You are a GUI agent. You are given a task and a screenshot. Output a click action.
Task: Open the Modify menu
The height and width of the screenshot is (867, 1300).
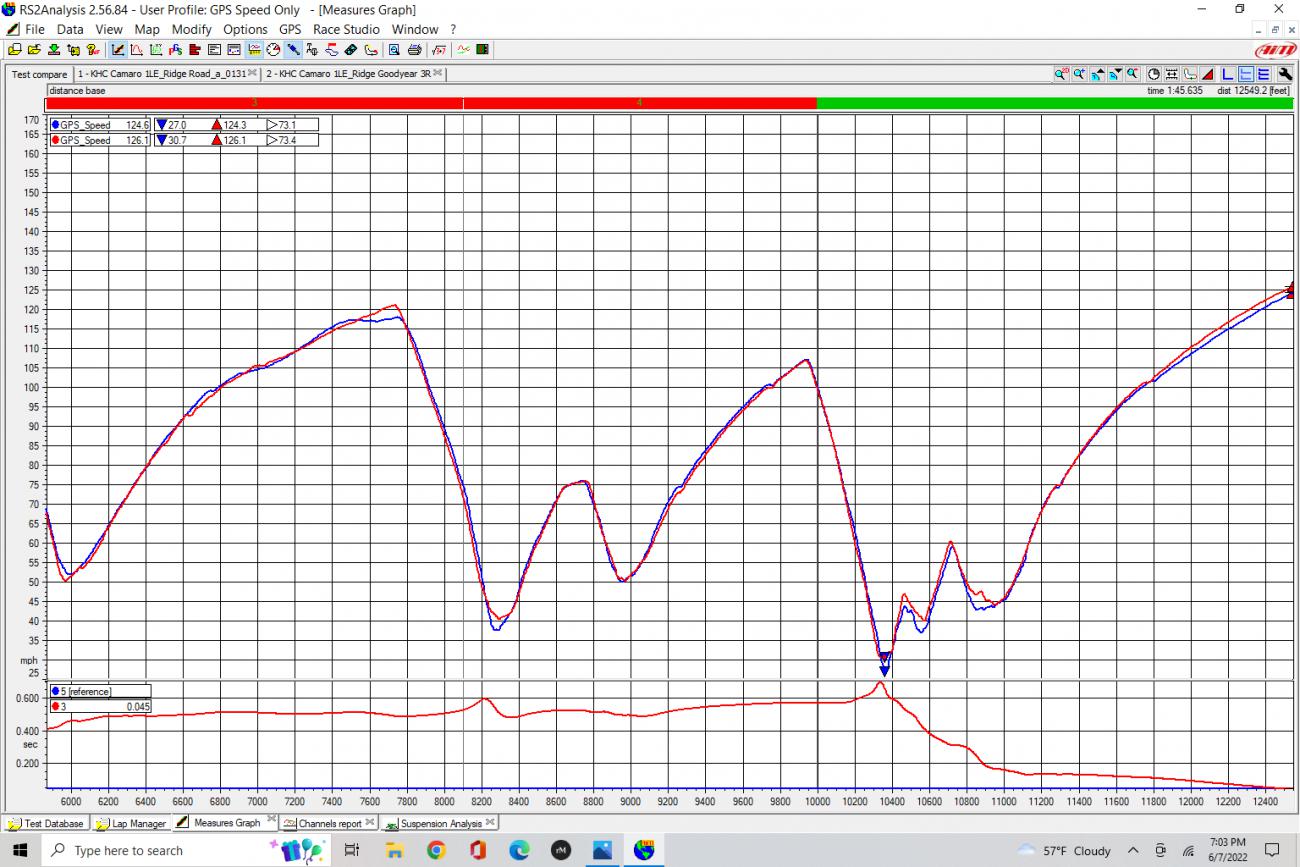point(191,29)
